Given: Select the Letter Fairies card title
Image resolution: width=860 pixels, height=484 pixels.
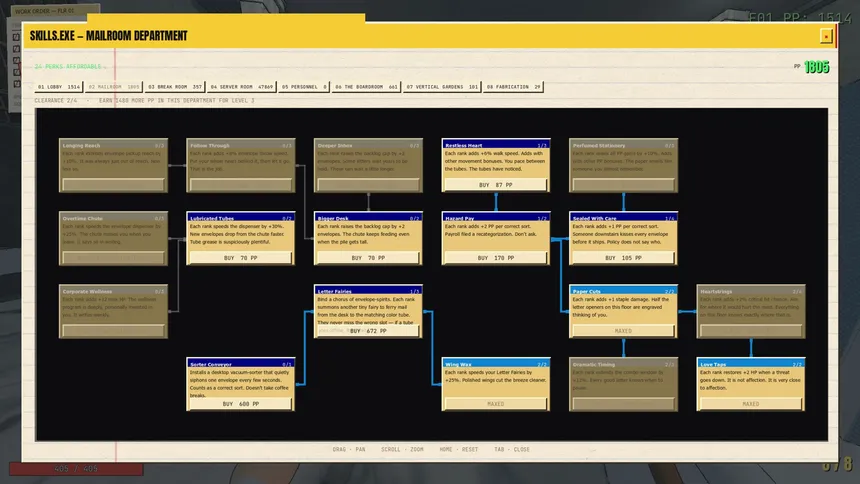Looking at the screenshot, I should click(x=334, y=291).
